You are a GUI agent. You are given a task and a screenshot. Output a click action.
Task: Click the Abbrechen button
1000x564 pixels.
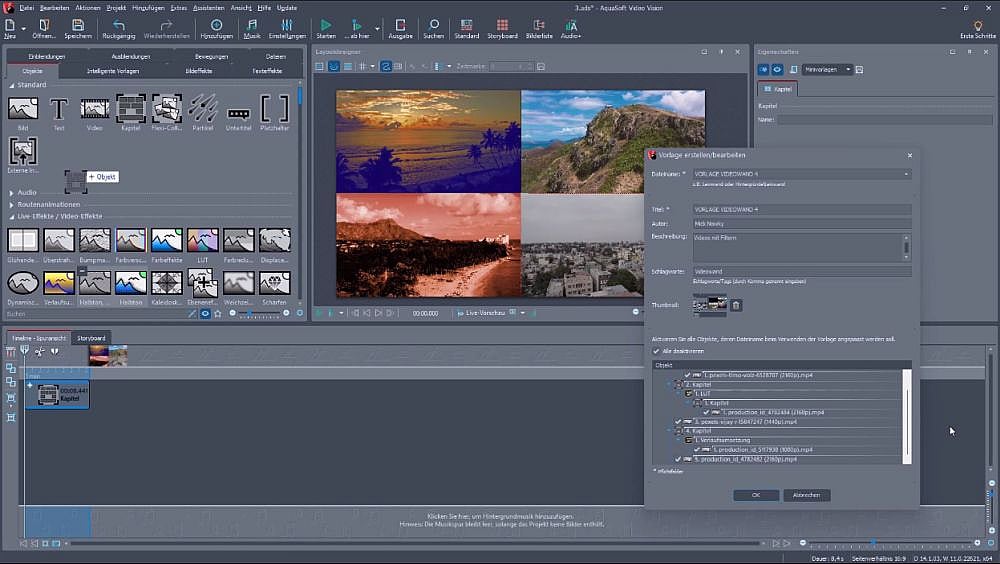coord(806,495)
